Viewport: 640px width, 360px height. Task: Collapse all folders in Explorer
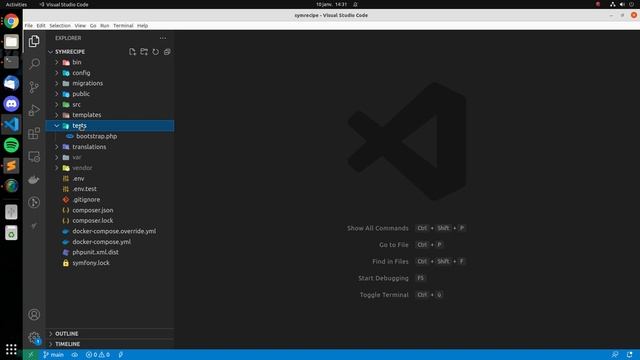click(x=167, y=52)
